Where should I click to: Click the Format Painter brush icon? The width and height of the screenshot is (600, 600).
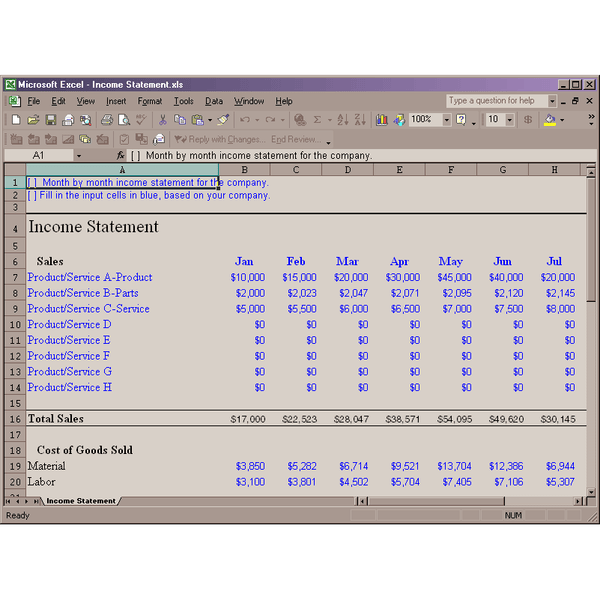(x=223, y=120)
